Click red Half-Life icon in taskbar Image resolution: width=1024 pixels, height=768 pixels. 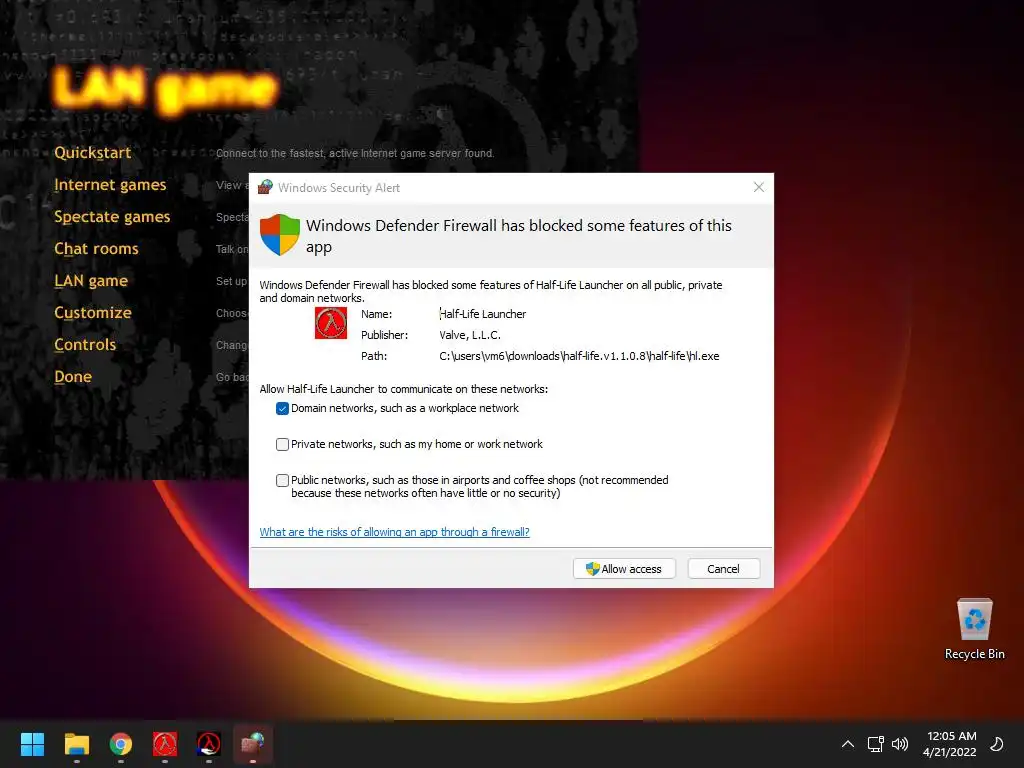(165, 744)
